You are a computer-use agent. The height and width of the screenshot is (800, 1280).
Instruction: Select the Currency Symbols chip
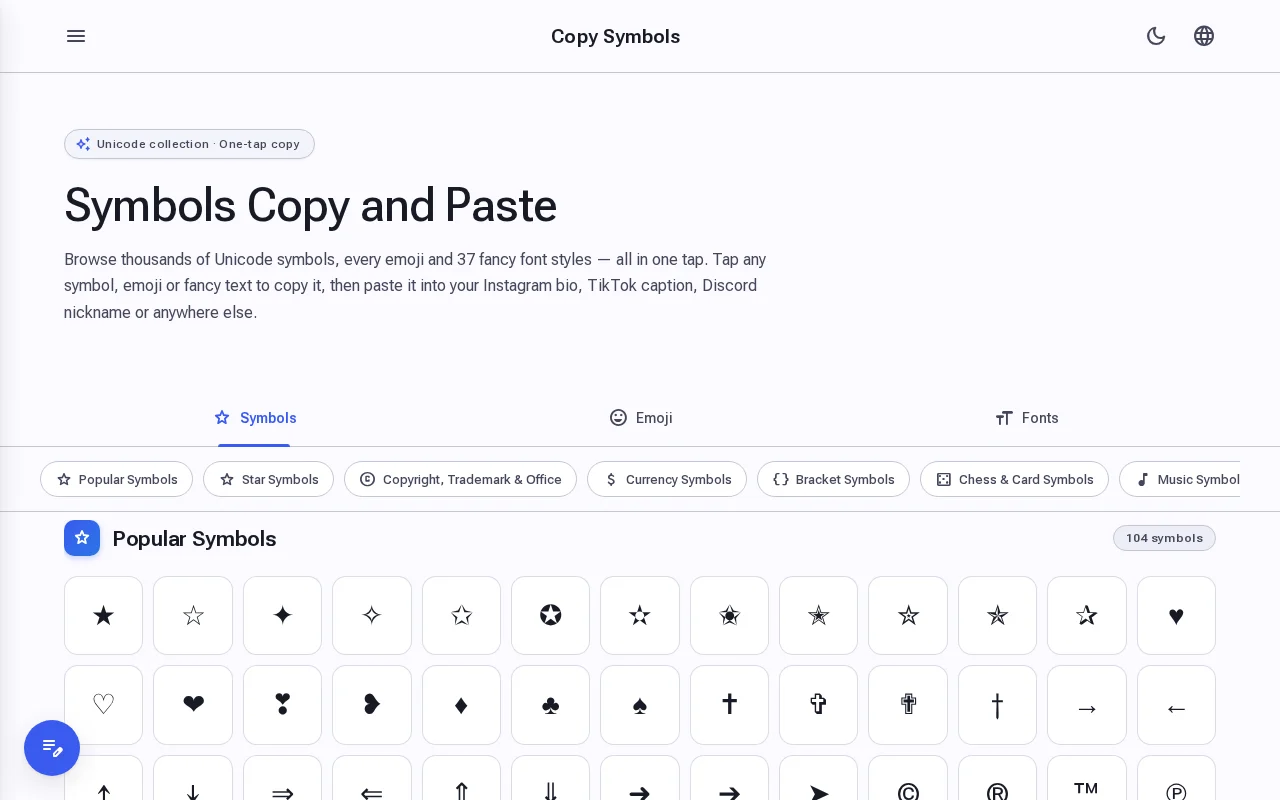point(667,479)
